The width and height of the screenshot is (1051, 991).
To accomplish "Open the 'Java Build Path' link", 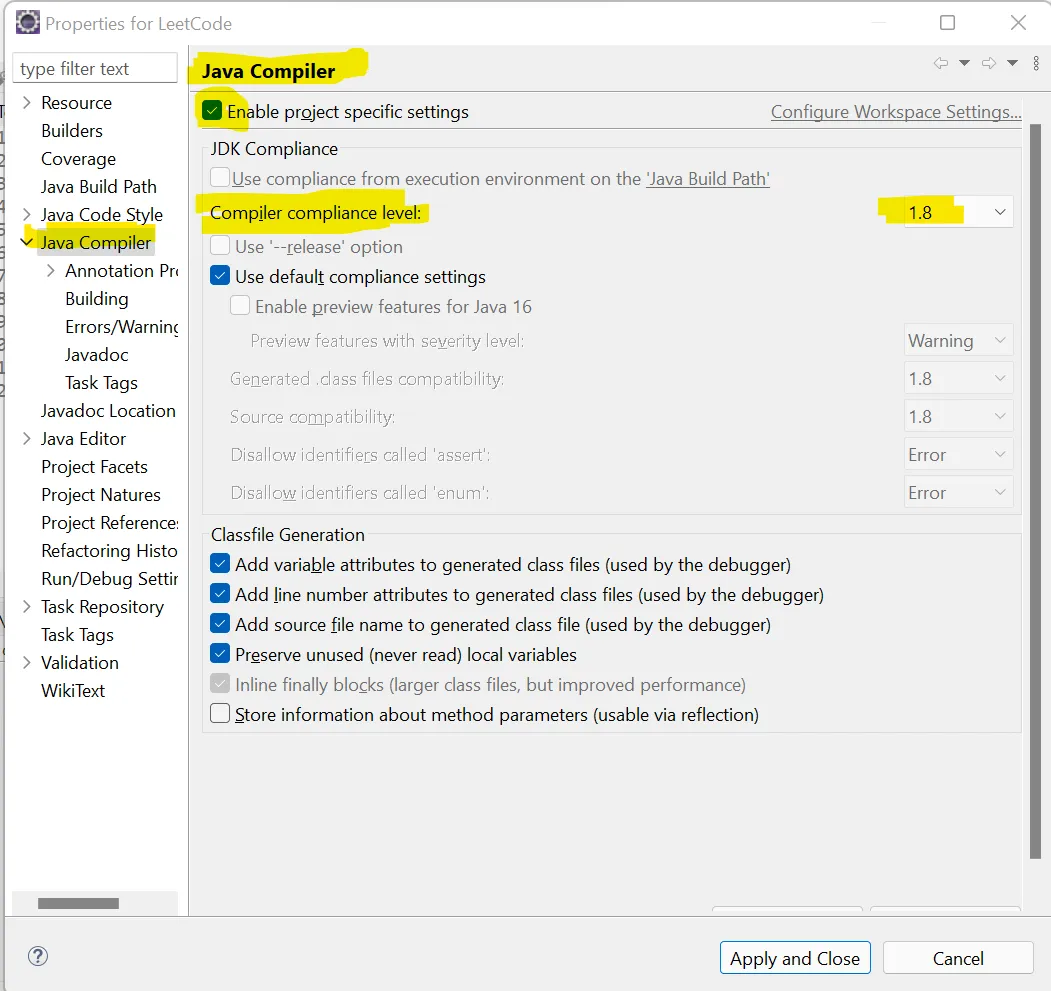I will pos(708,178).
